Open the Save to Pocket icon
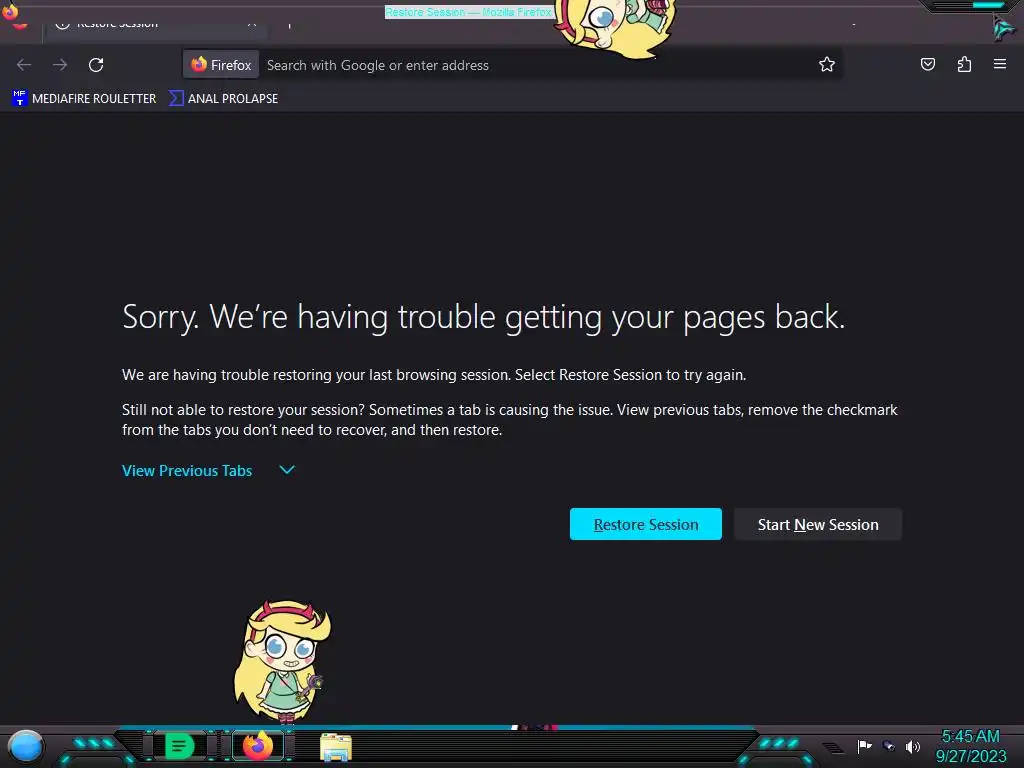 (927, 64)
